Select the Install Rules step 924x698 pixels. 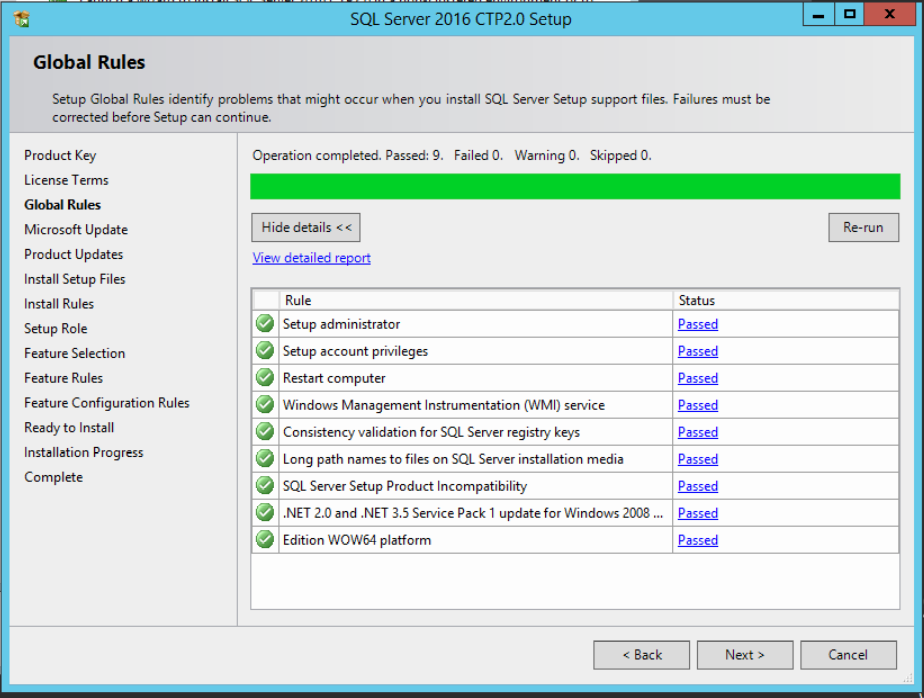pyautogui.click(x=59, y=304)
